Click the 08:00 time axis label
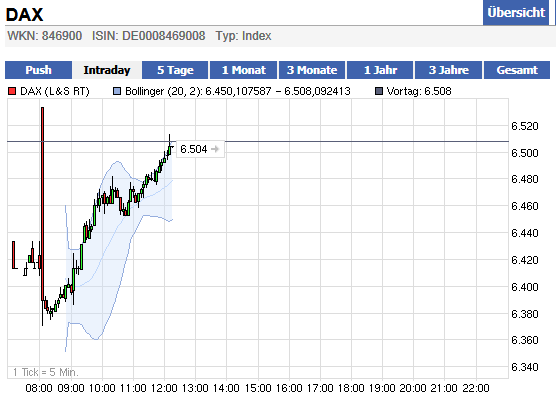 [x=39, y=388]
